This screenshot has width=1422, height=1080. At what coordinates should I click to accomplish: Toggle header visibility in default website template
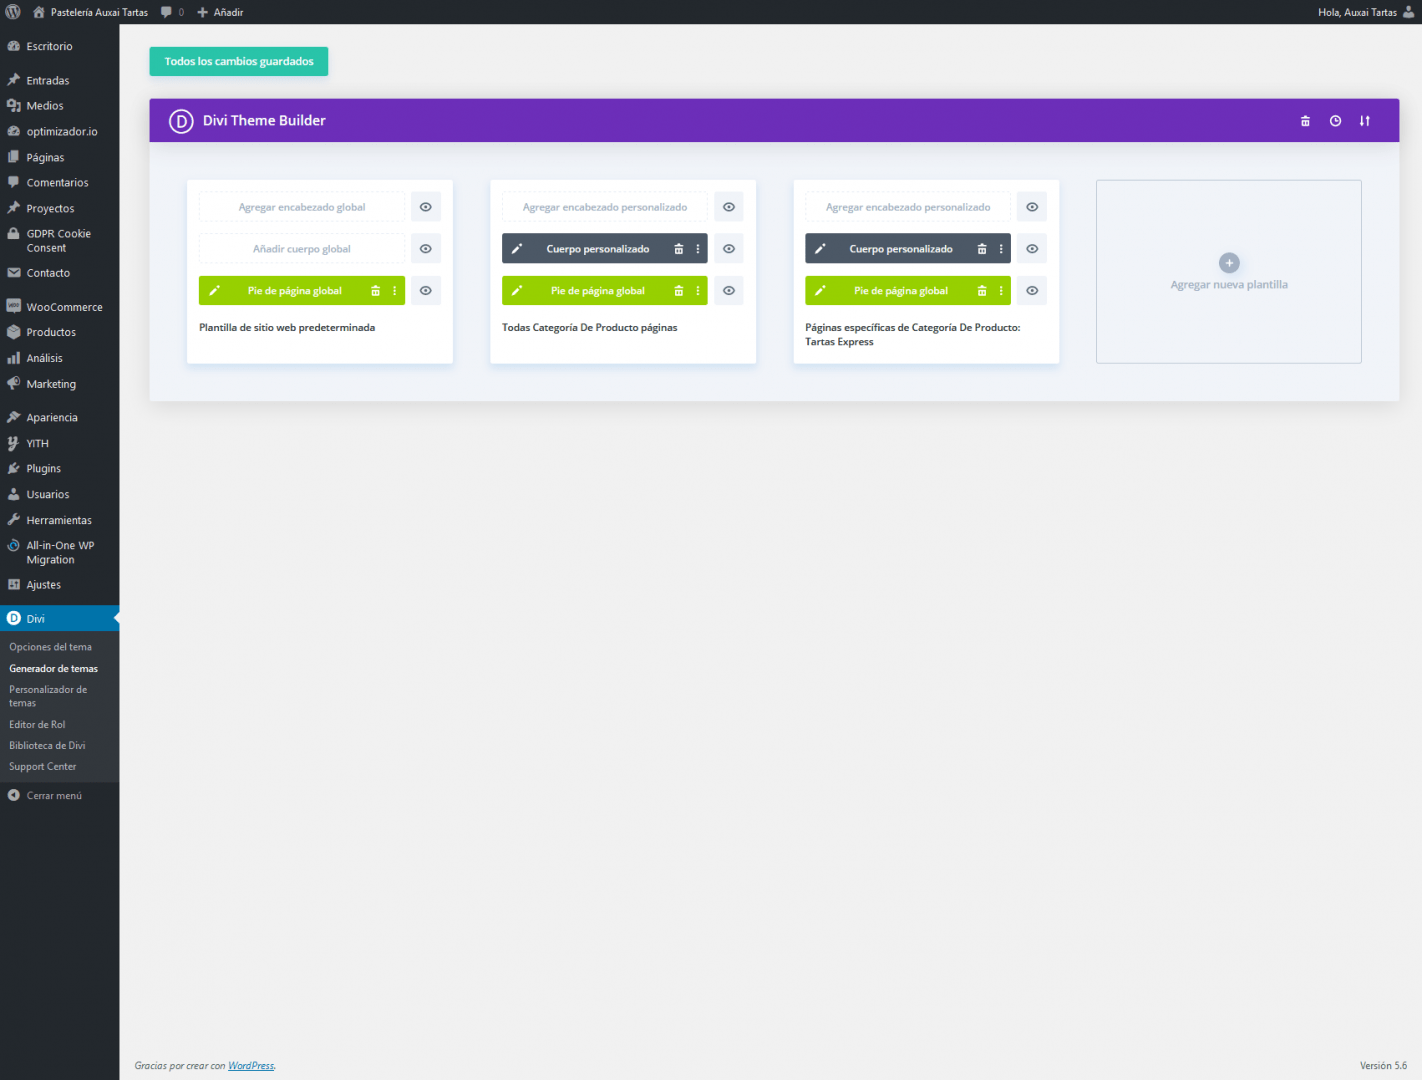click(x=426, y=207)
